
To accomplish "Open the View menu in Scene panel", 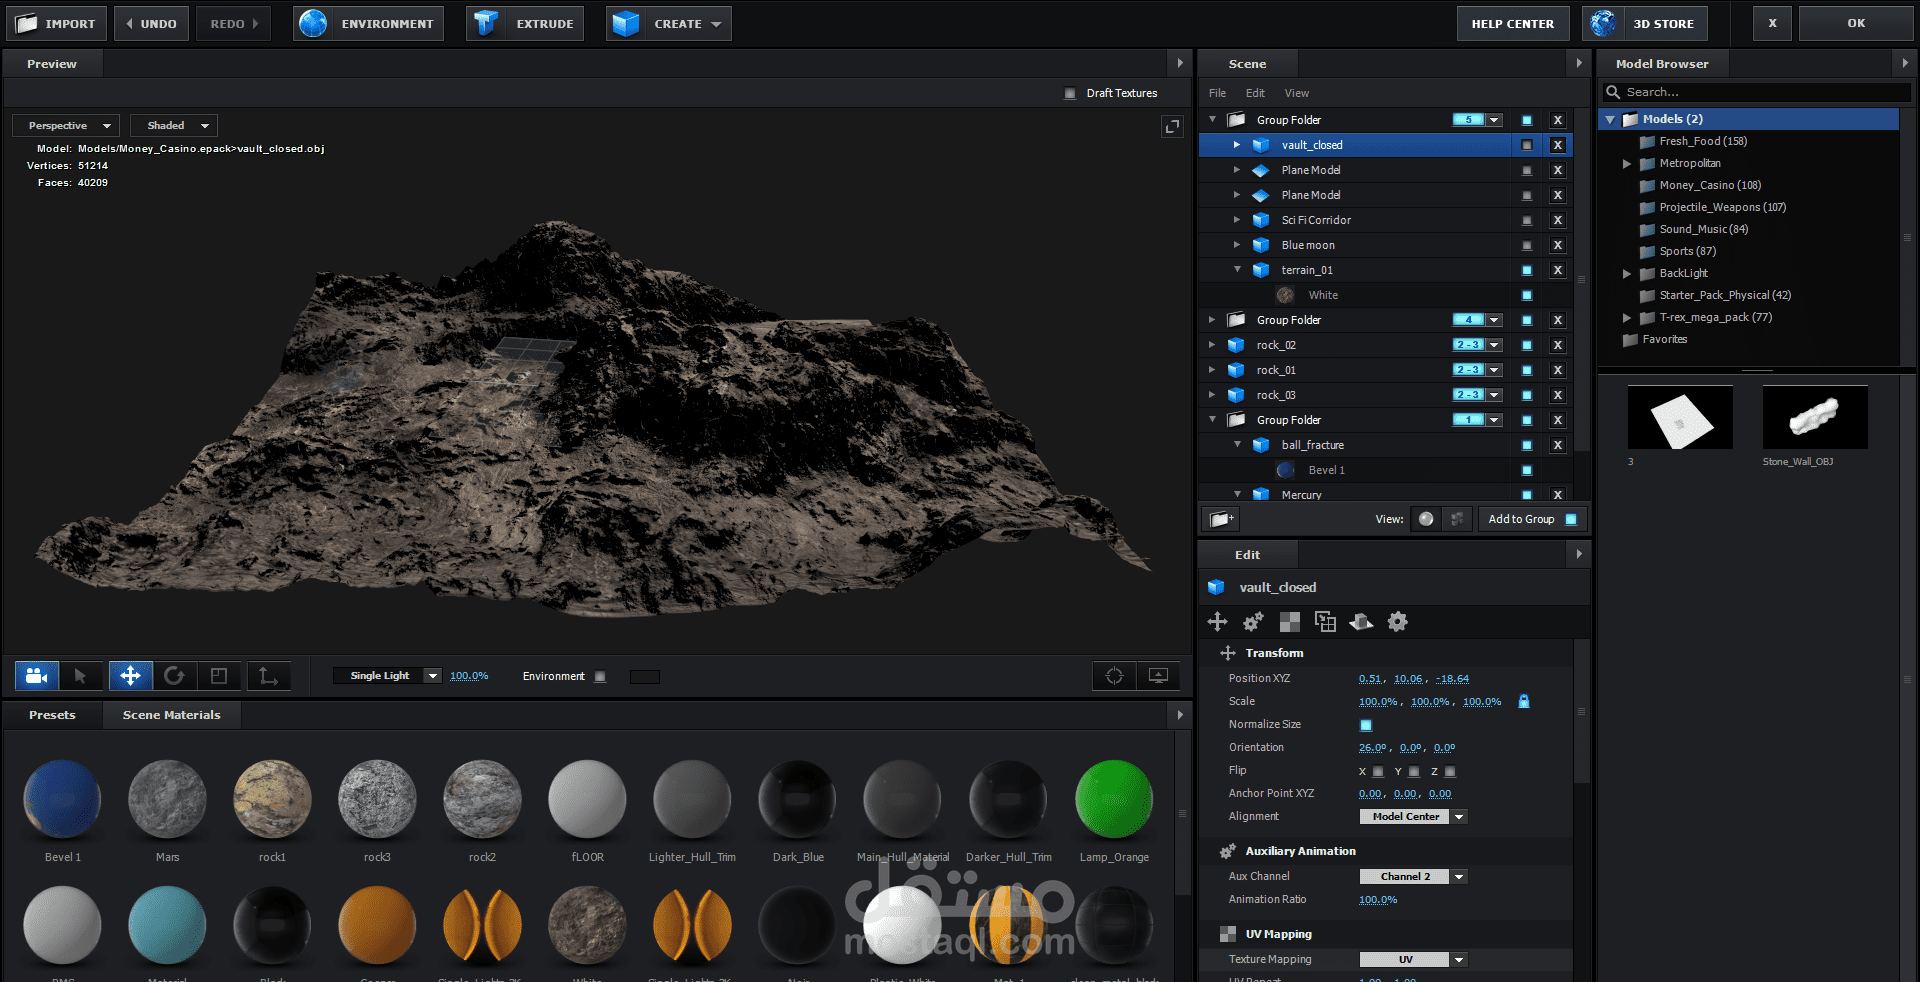I will [1296, 93].
